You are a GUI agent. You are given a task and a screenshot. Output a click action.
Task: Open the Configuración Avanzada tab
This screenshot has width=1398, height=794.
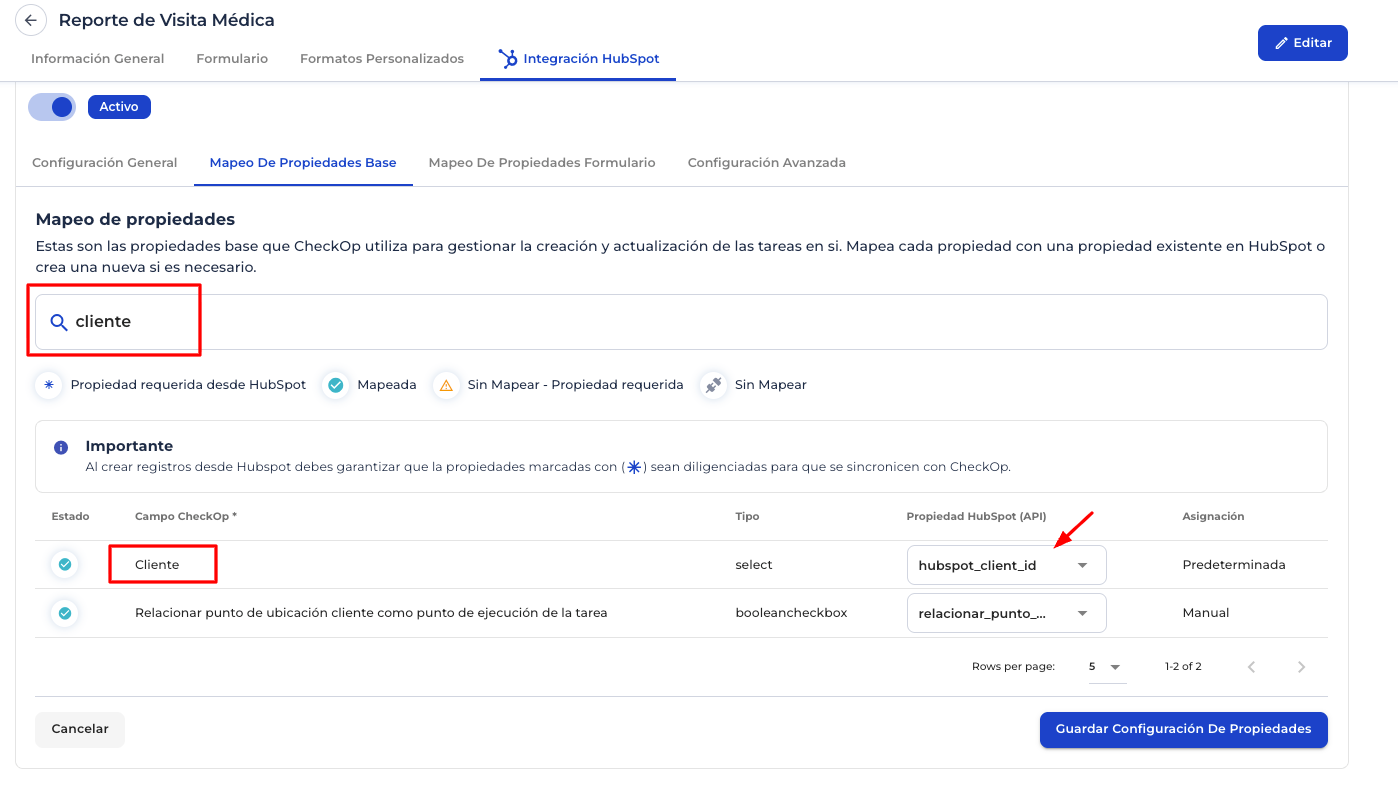coord(766,163)
